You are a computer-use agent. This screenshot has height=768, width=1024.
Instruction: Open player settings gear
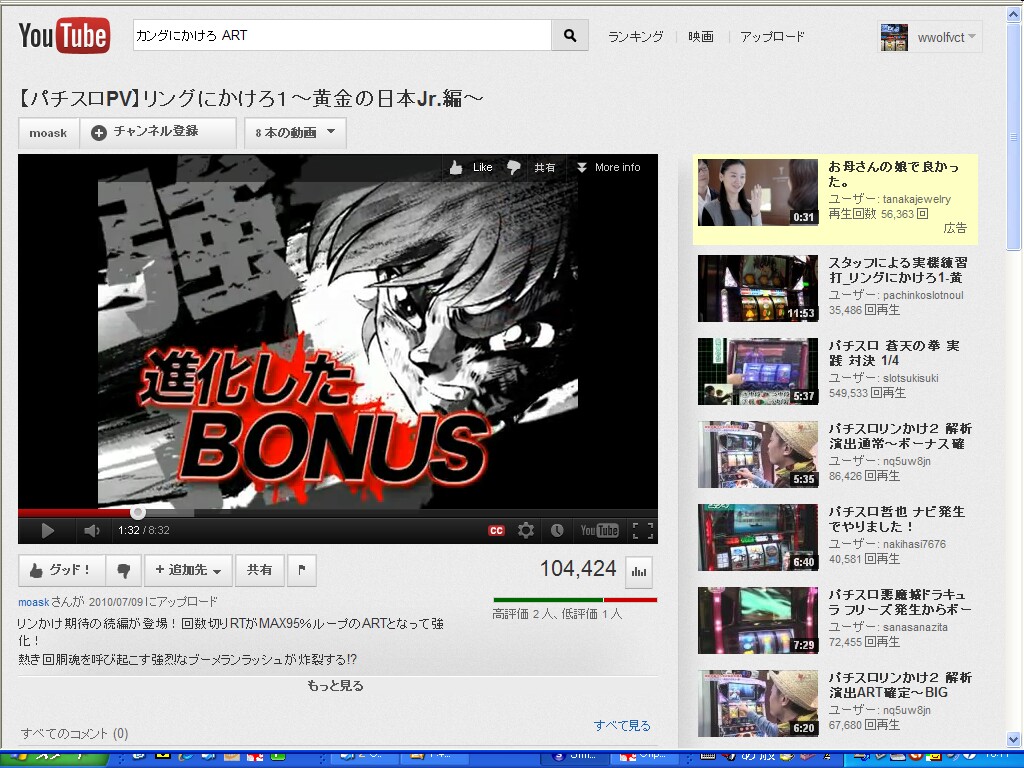tap(526, 530)
